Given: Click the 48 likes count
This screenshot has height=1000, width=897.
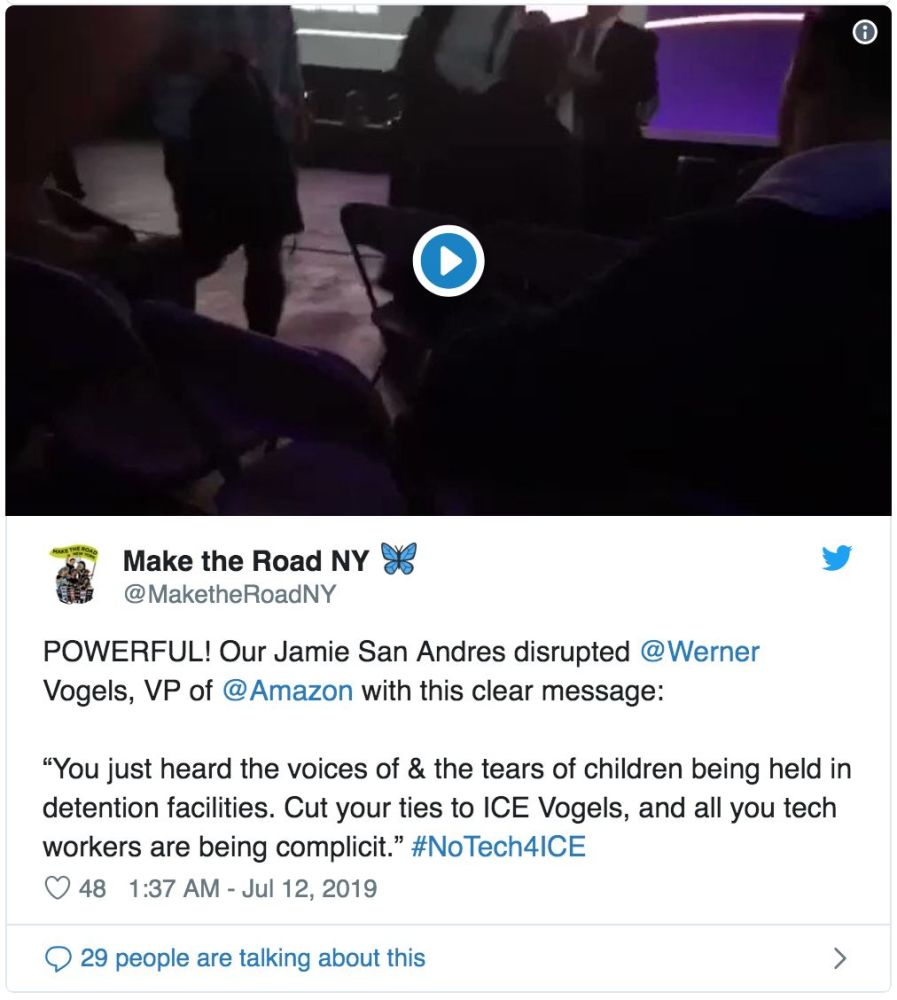Looking at the screenshot, I should [x=93, y=888].
